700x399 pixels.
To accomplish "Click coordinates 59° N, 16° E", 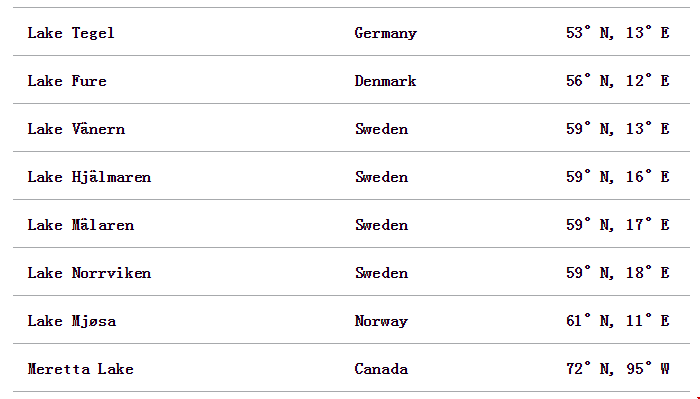I will (617, 176).
